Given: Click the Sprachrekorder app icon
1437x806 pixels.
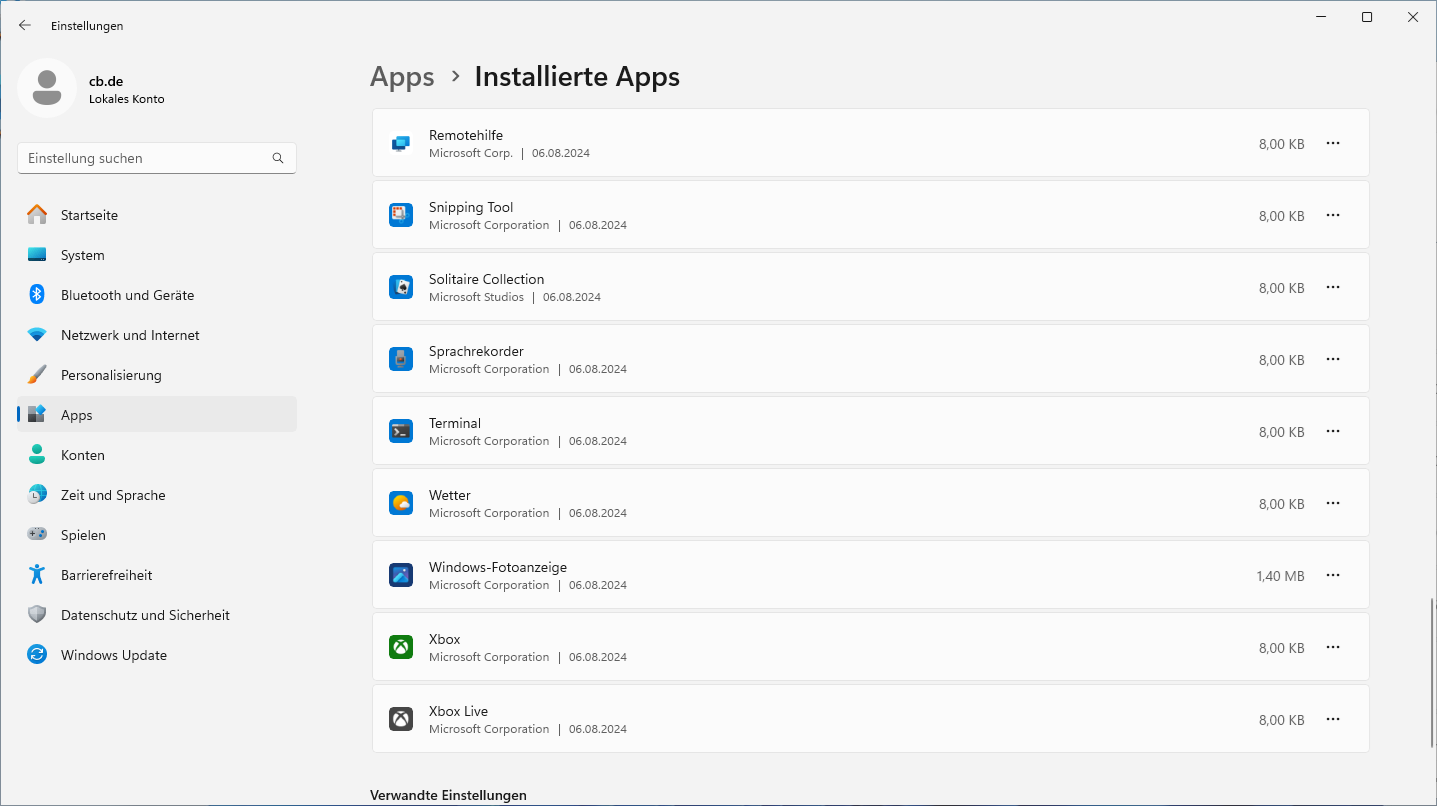Looking at the screenshot, I should click(401, 359).
